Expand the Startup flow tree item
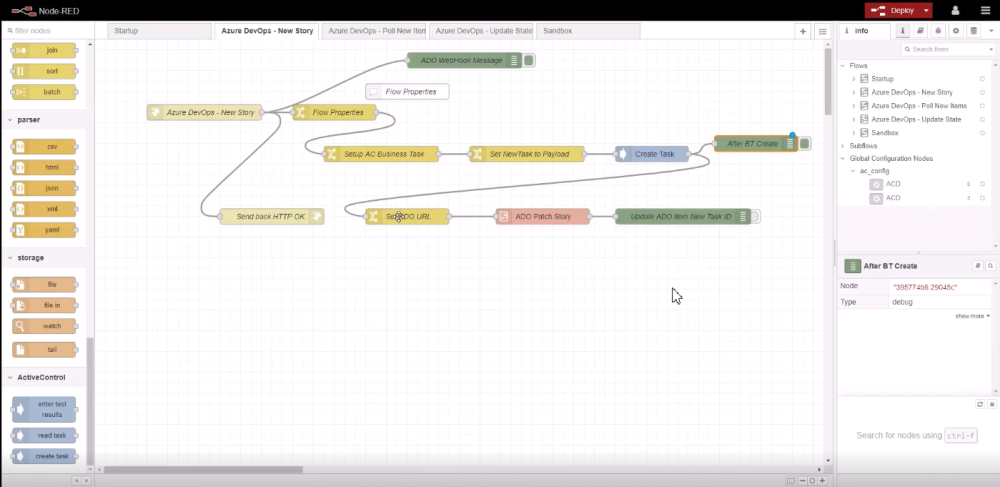The width and height of the screenshot is (1000, 487). coord(854,79)
